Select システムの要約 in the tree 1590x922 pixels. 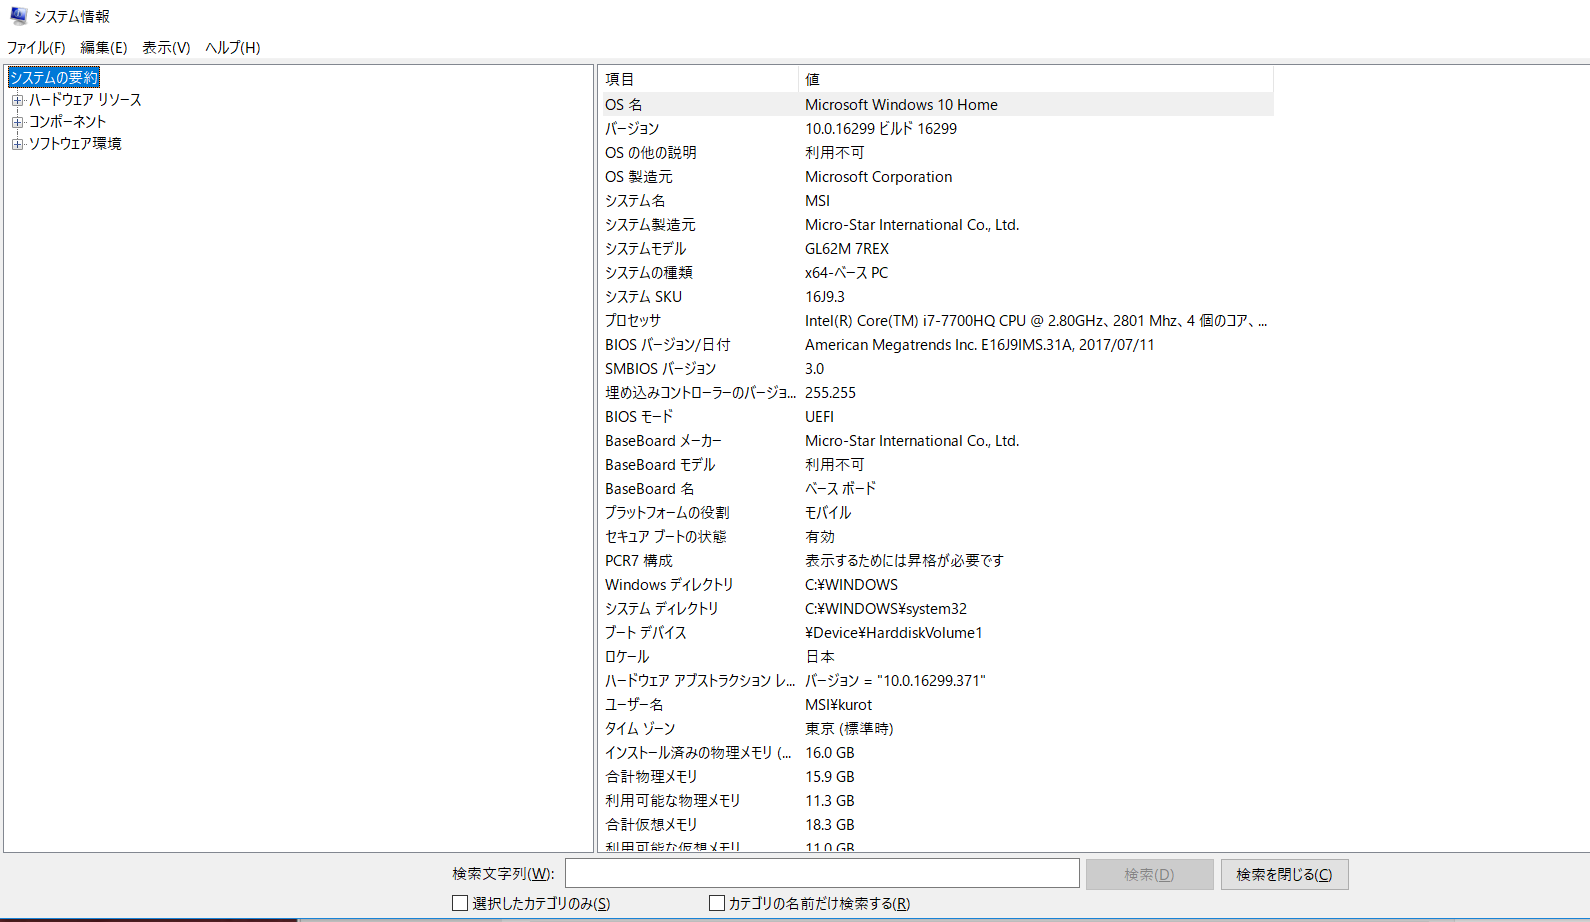[x=54, y=78]
